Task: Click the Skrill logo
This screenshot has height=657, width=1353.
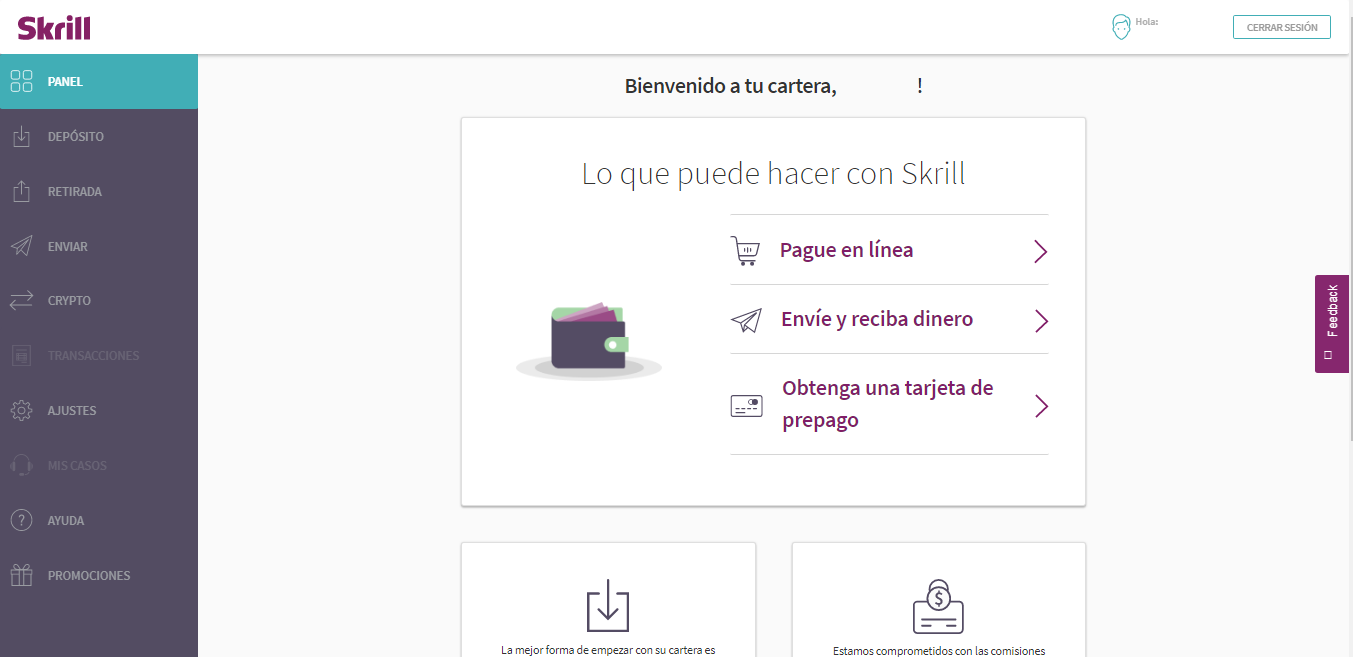Action: point(54,28)
